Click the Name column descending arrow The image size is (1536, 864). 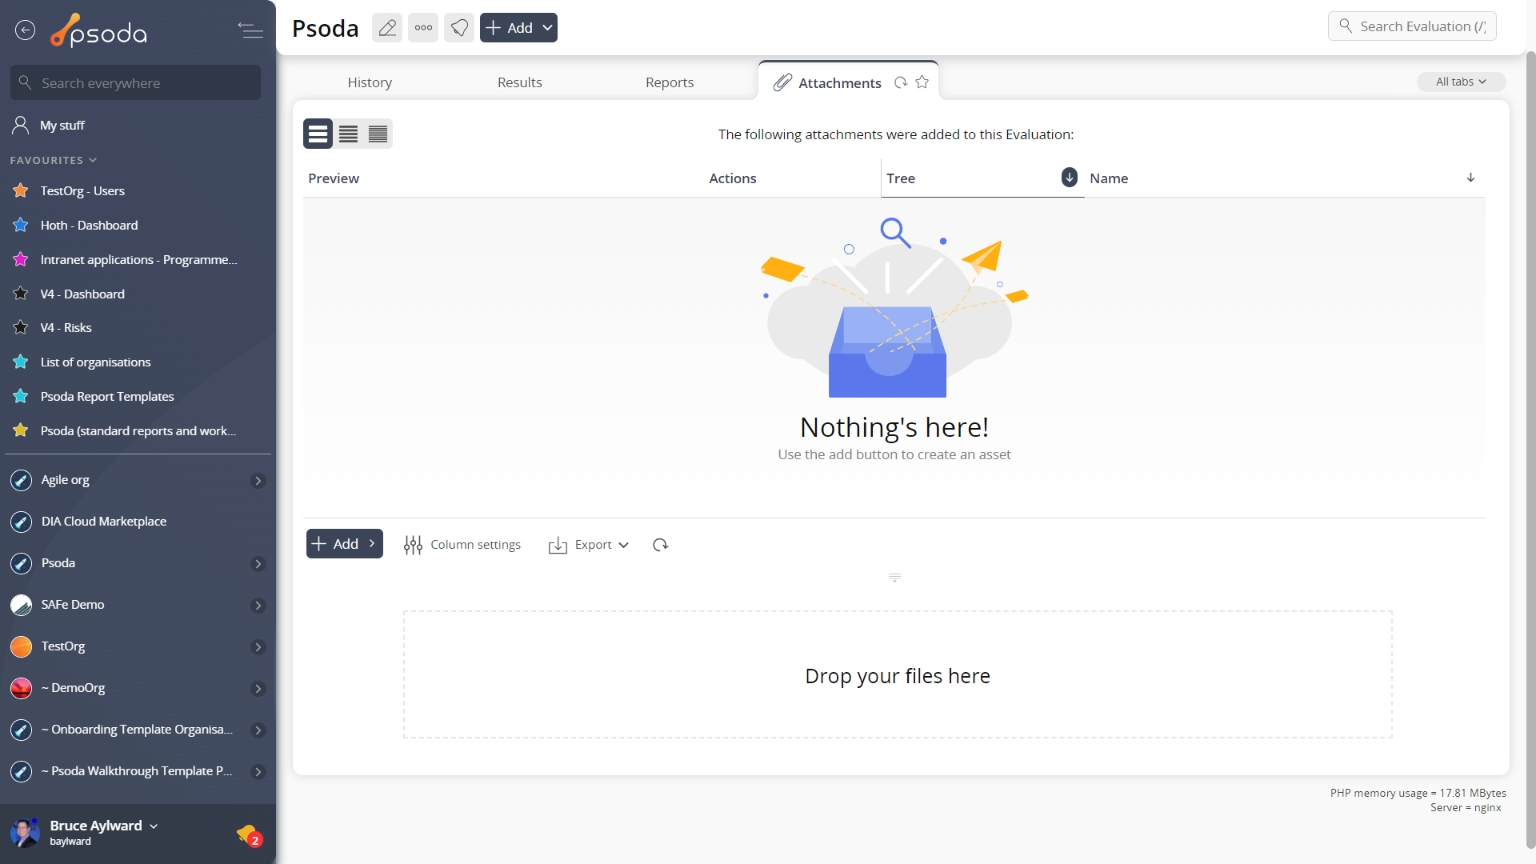[x=1471, y=178]
